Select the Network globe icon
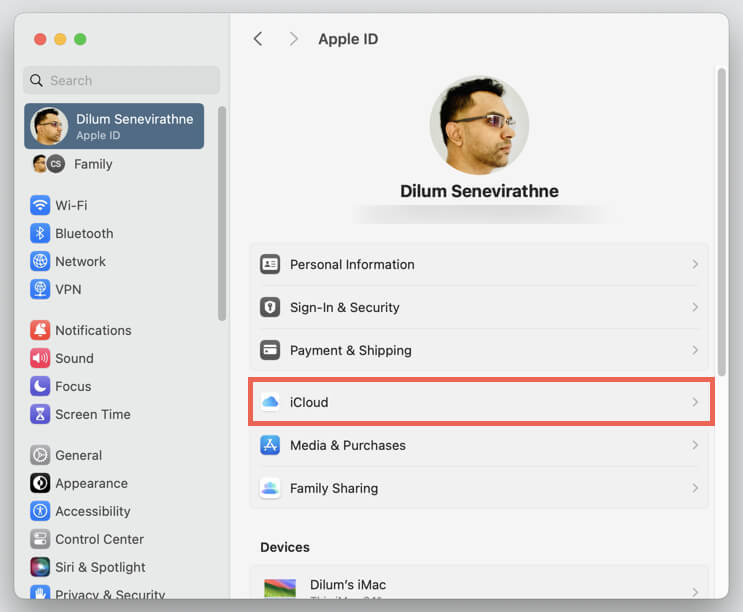This screenshot has width=743, height=612. [x=40, y=261]
